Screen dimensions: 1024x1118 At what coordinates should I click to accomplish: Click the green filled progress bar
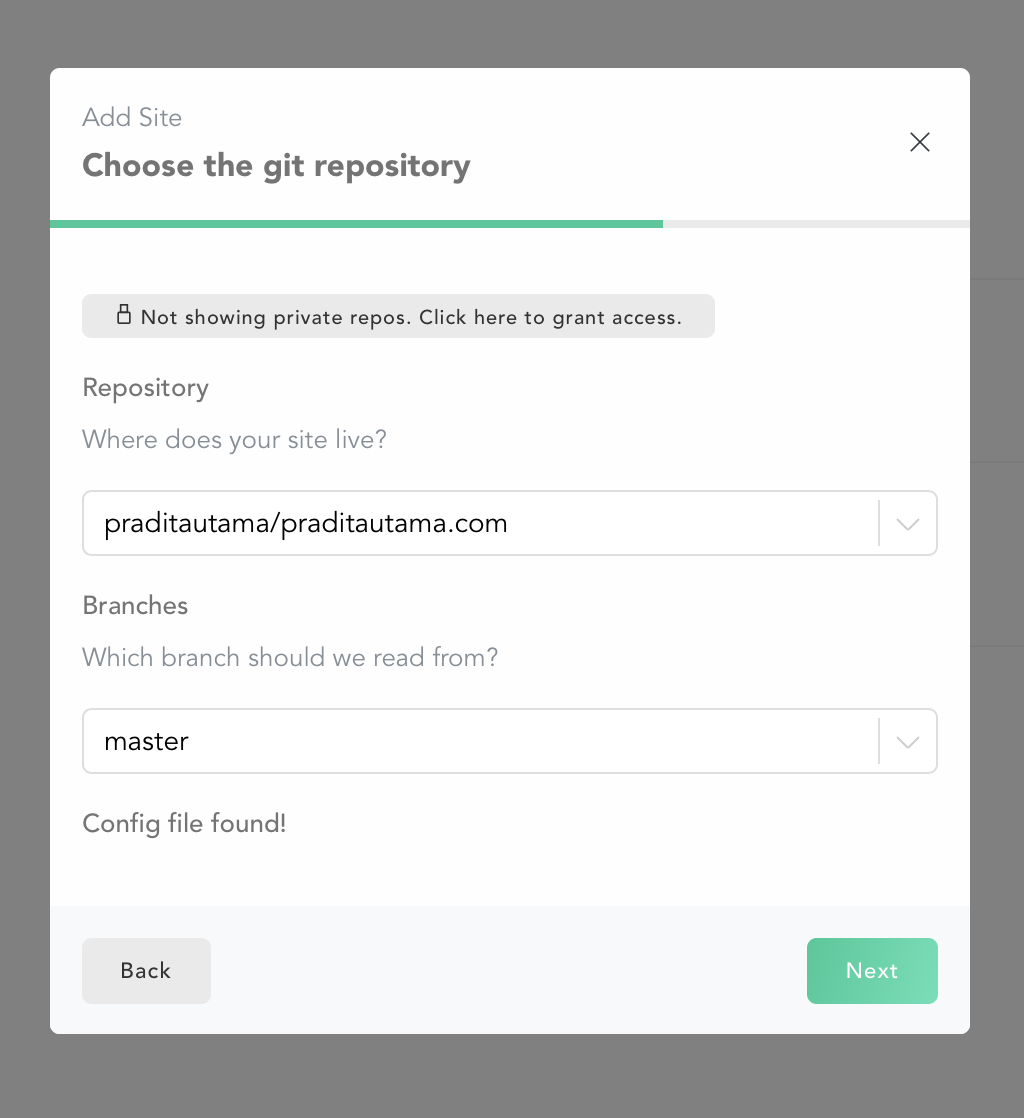tap(357, 224)
